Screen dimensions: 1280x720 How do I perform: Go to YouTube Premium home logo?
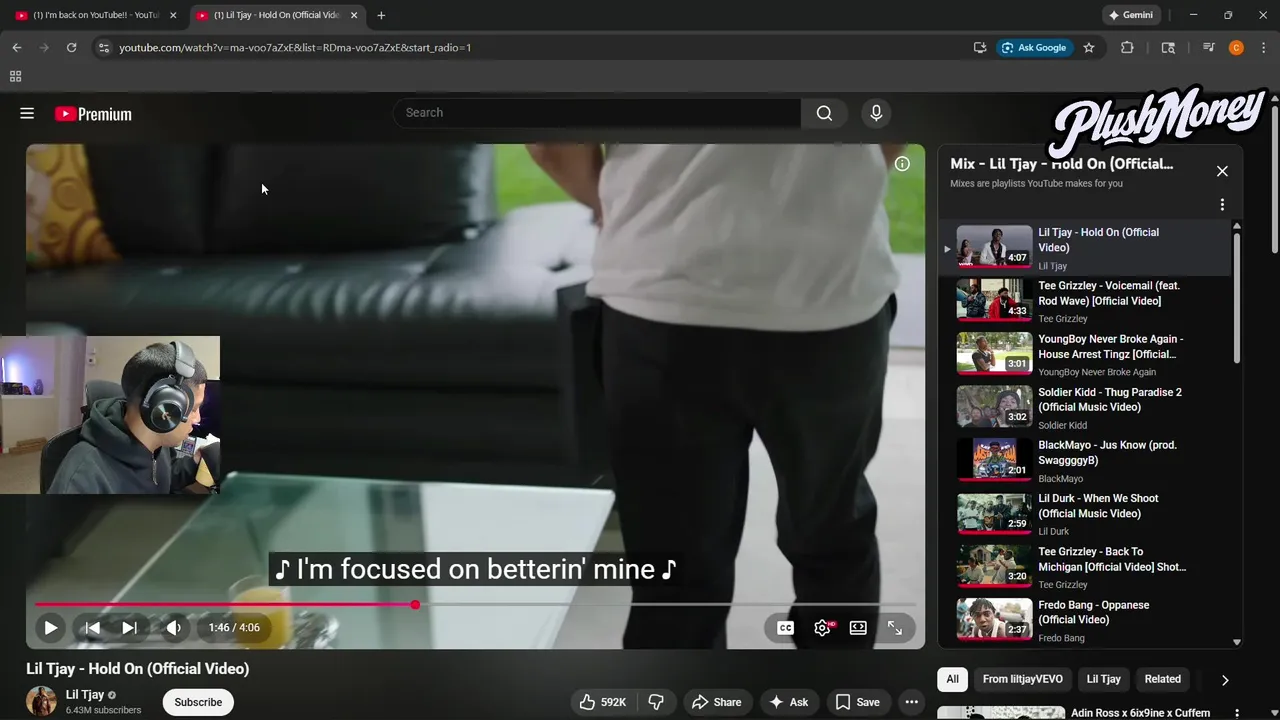(x=93, y=114)
